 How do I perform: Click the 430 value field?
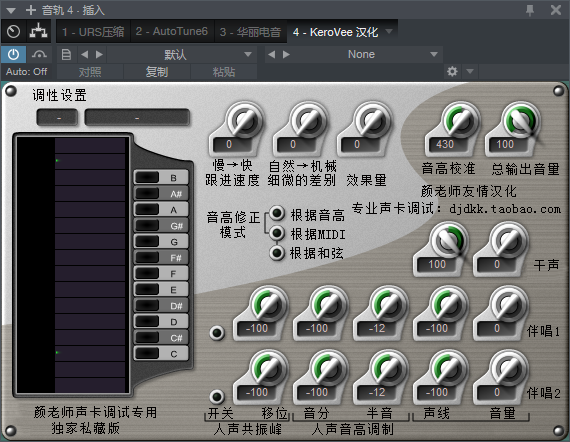pos(445,144)
